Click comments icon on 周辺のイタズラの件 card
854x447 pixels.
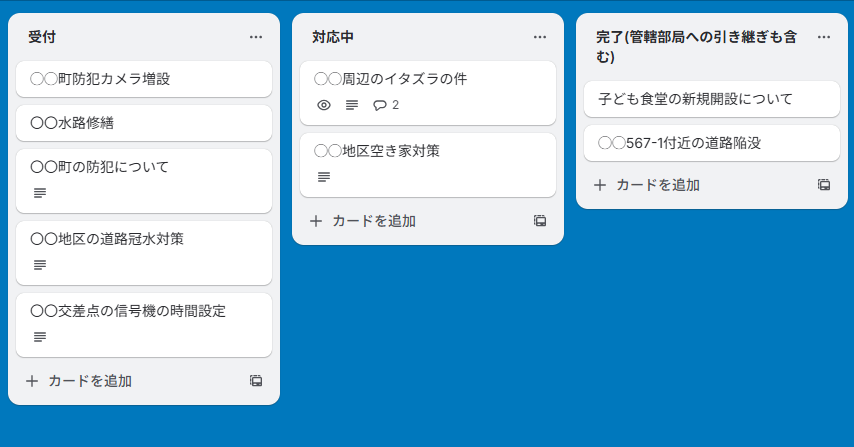[379, 105]
